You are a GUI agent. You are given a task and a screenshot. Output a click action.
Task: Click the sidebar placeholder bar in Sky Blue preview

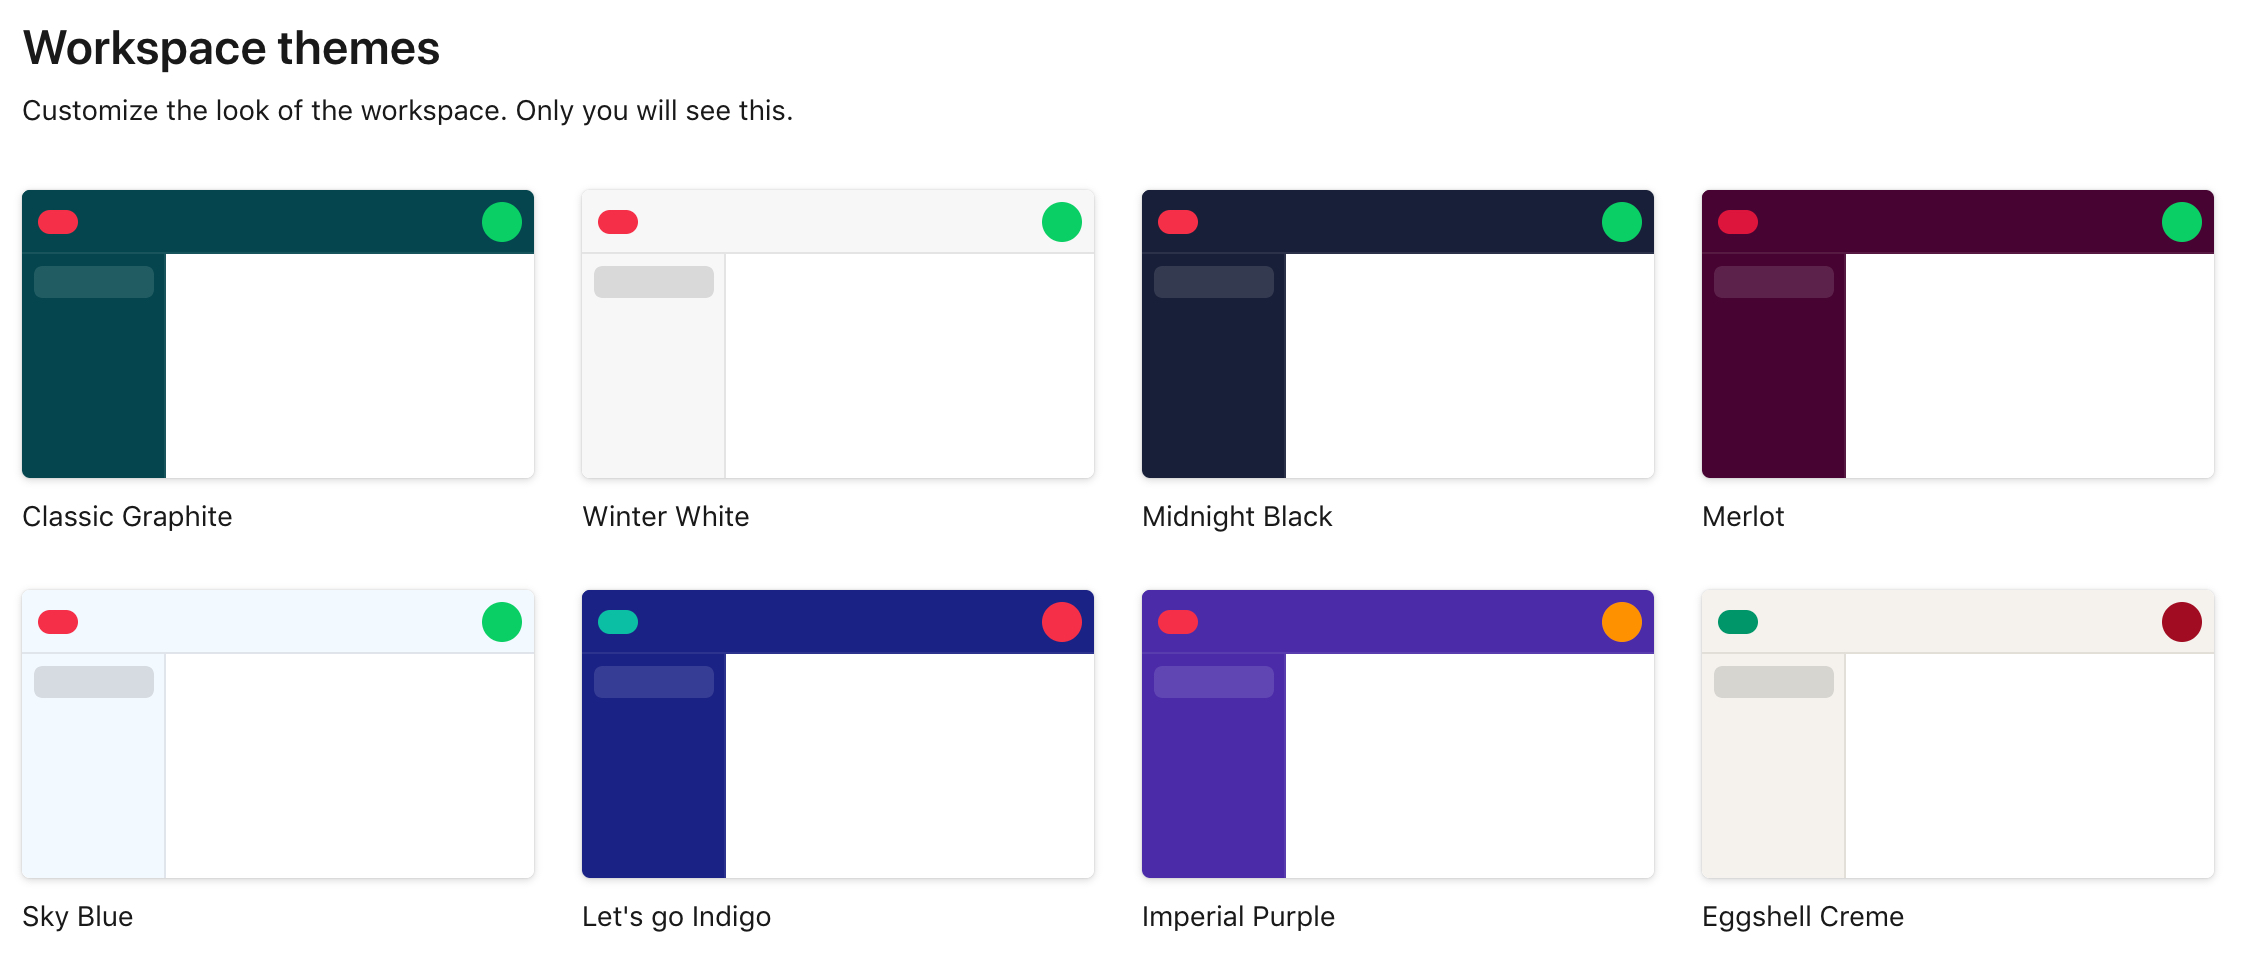click(92, 681)
